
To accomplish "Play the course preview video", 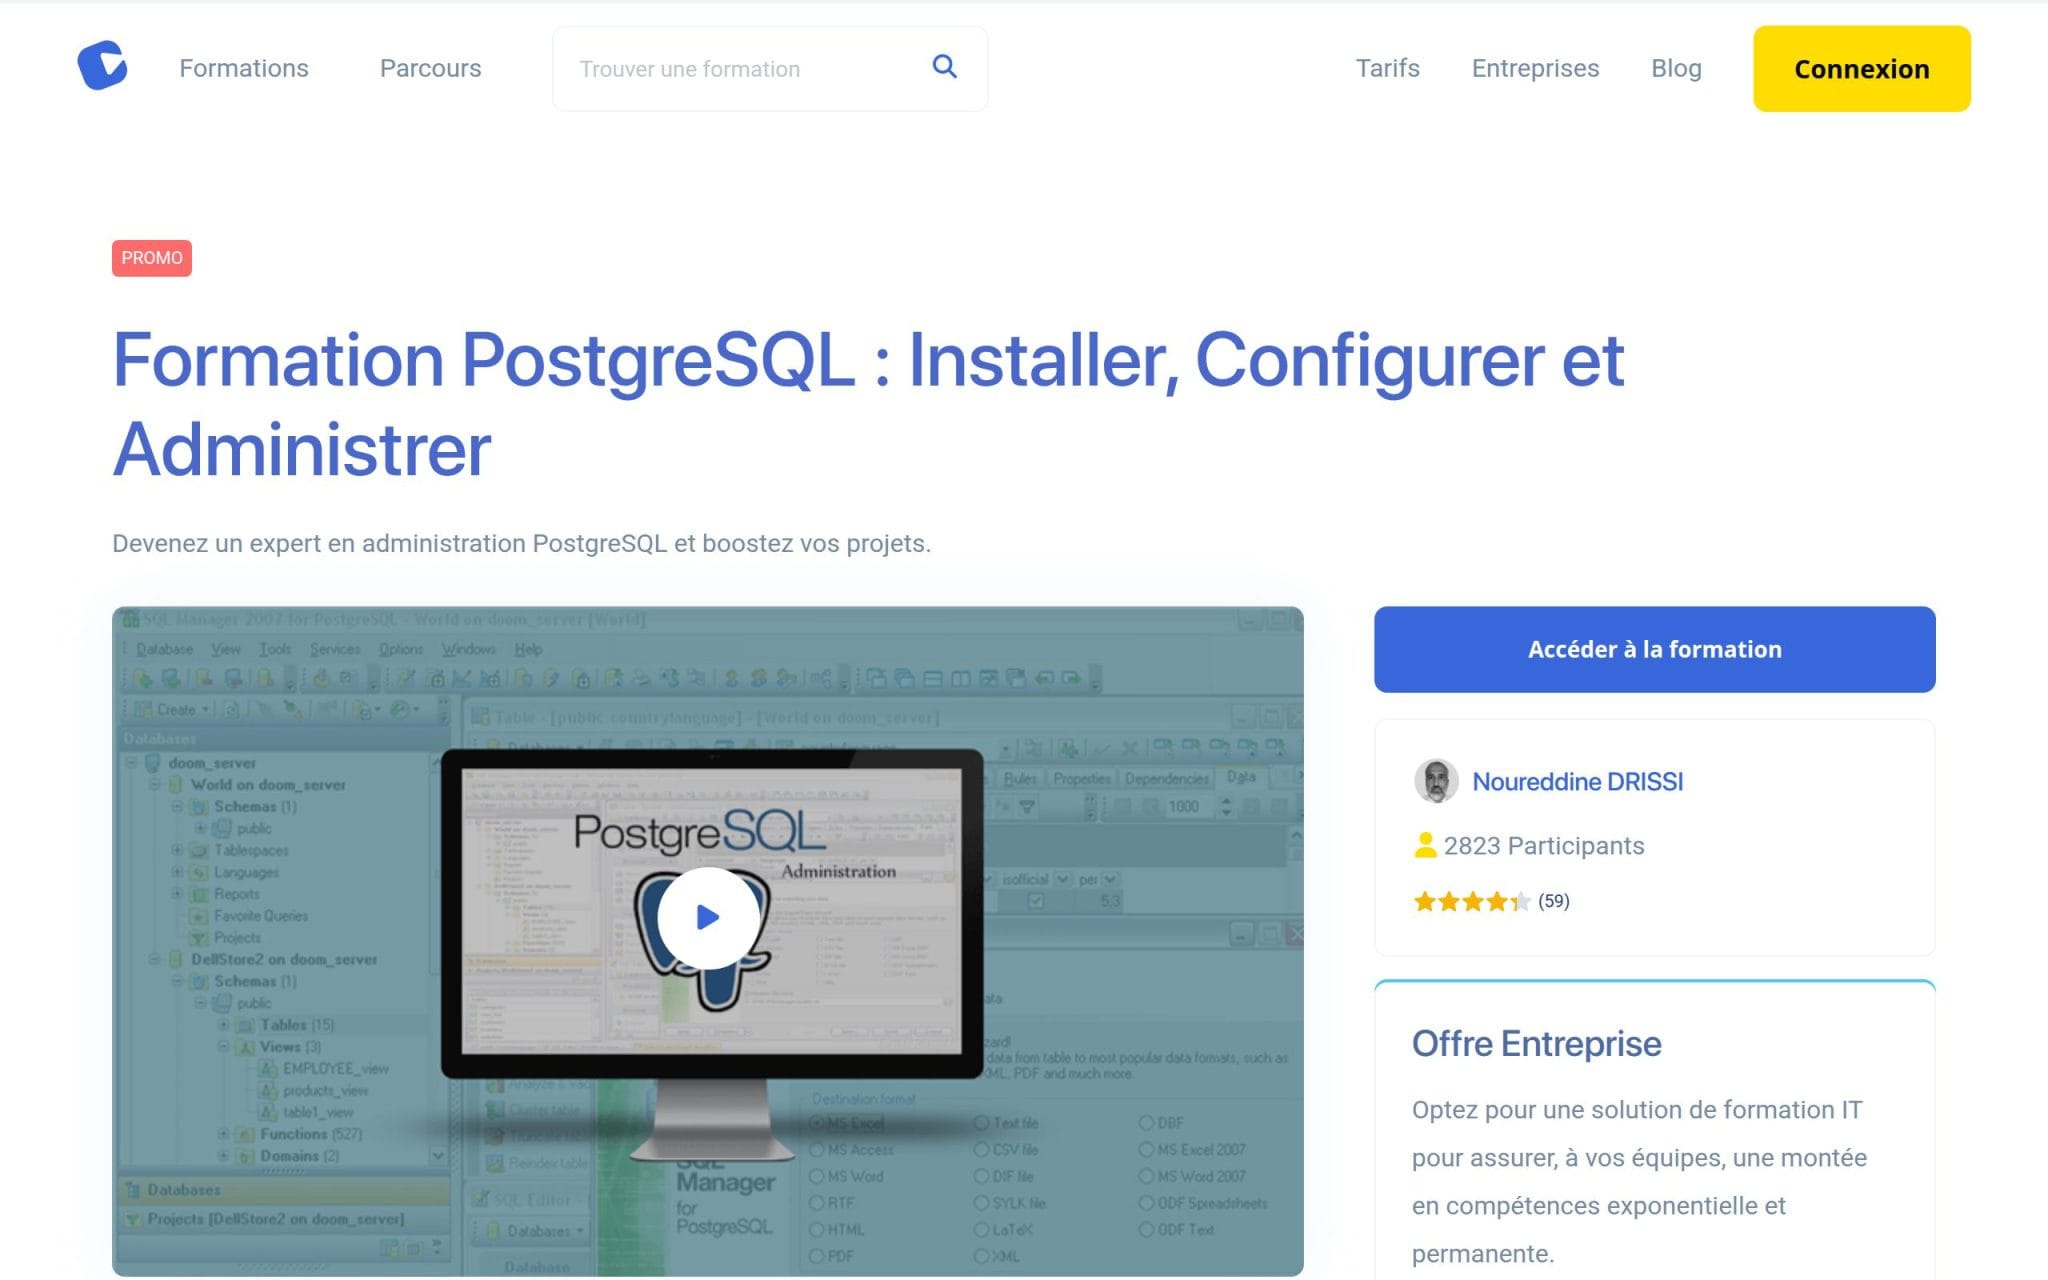I will (x=707, y=917).
